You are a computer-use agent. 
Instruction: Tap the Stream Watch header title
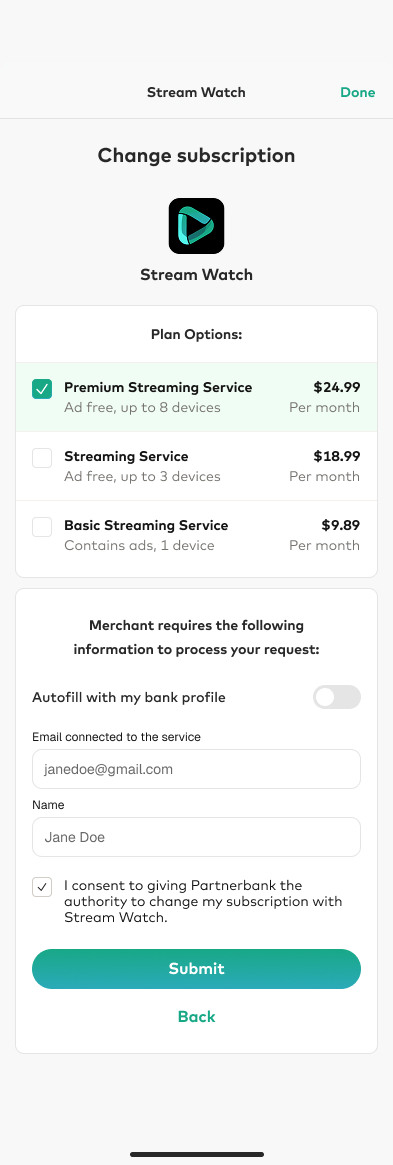pos(196,92)
